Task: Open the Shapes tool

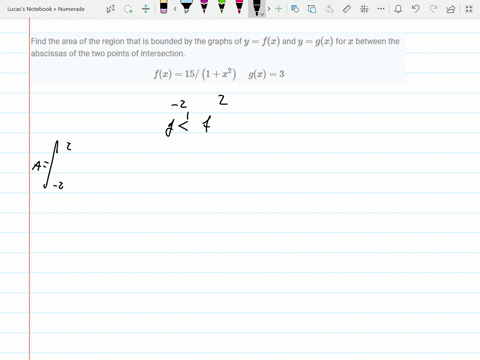Action: click(295, 9)
